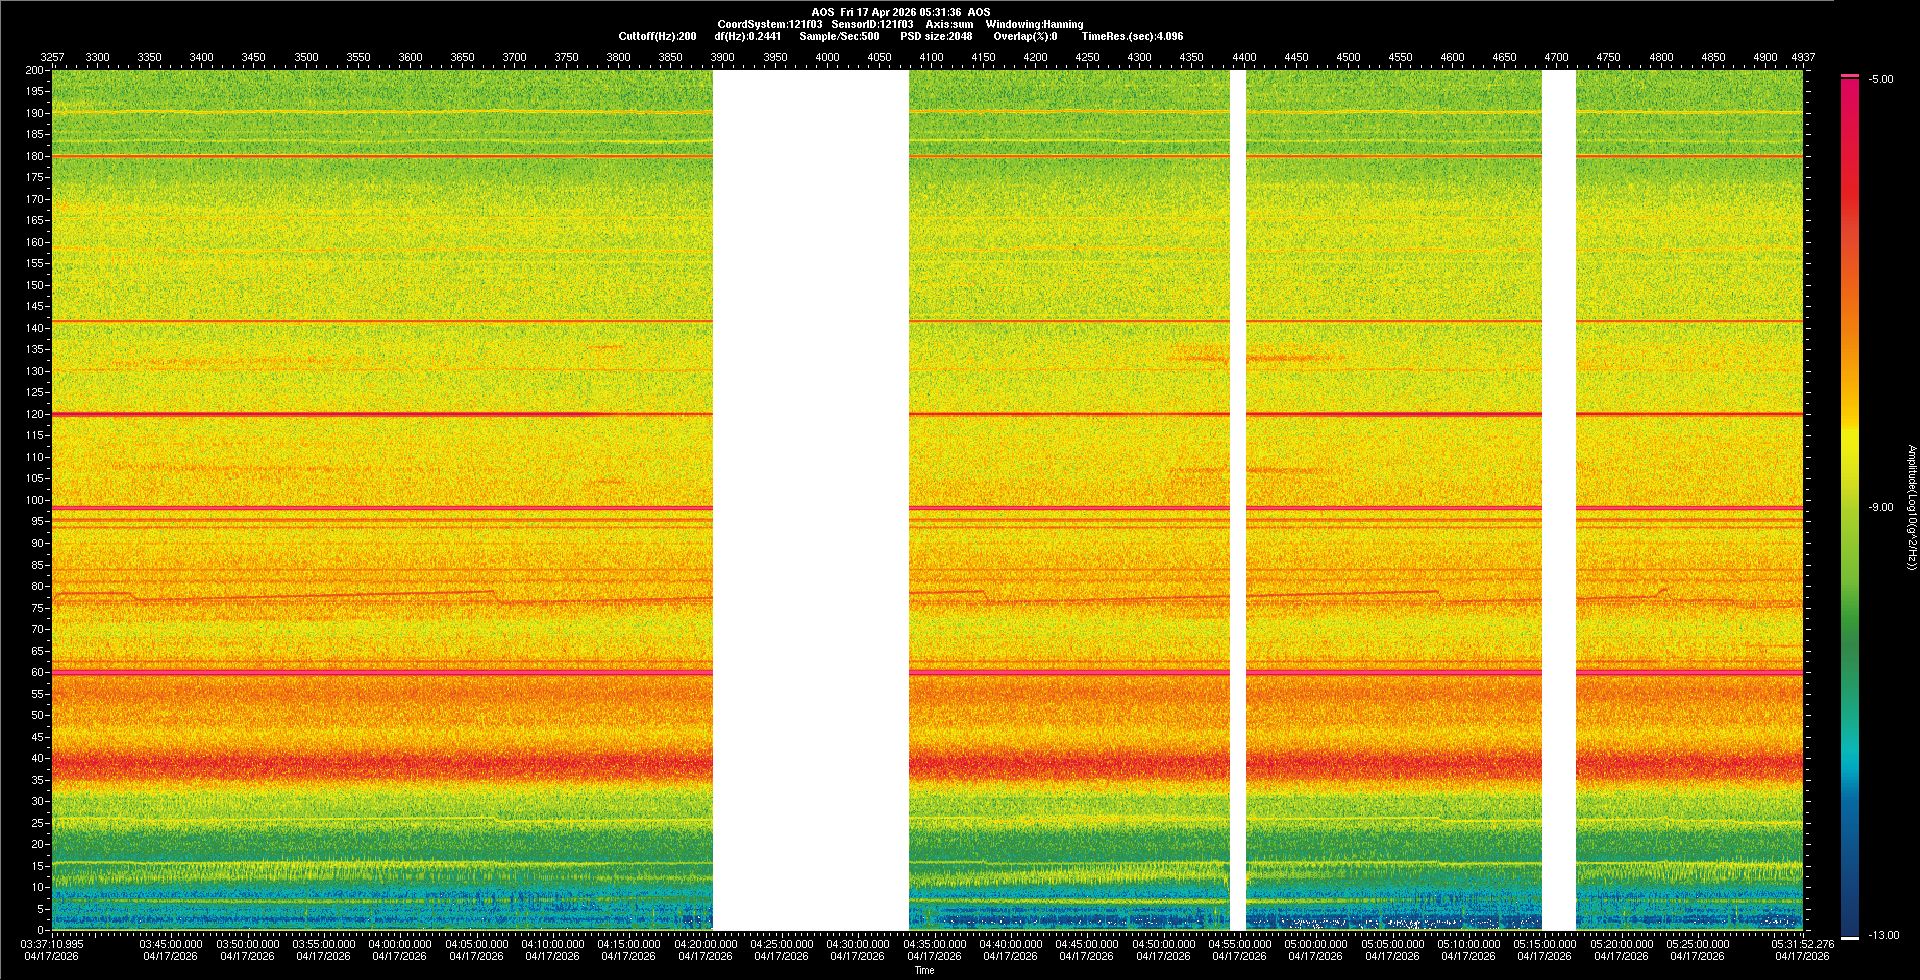This screenshot has height=980, width=1920.
Task: Click the TimeRes.(sec):4.096 header text
Action: 1132,37
